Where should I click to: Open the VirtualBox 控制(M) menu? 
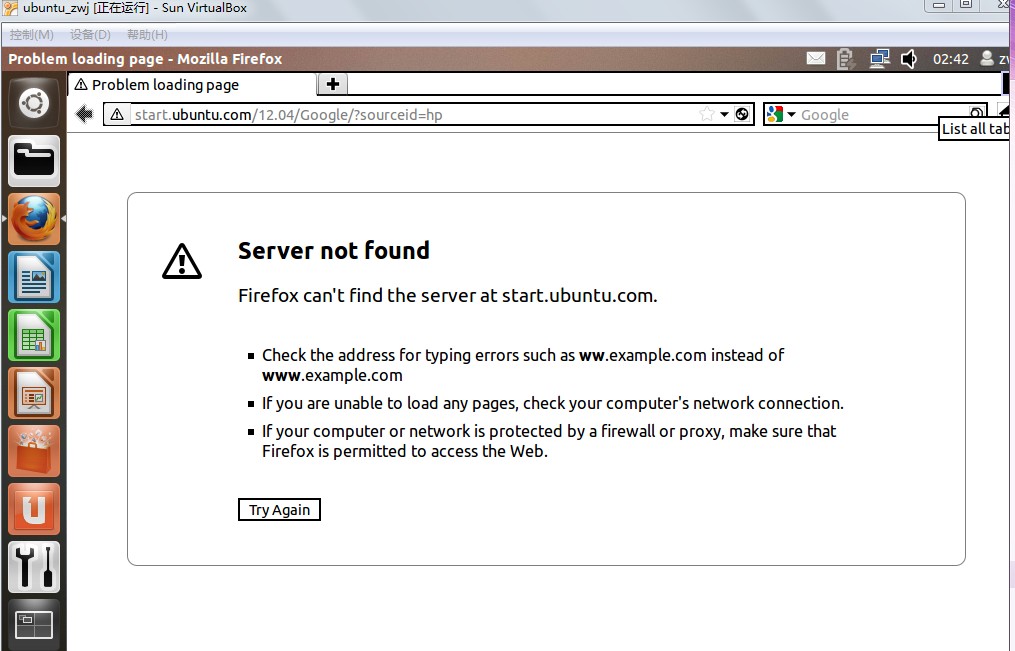32,35
